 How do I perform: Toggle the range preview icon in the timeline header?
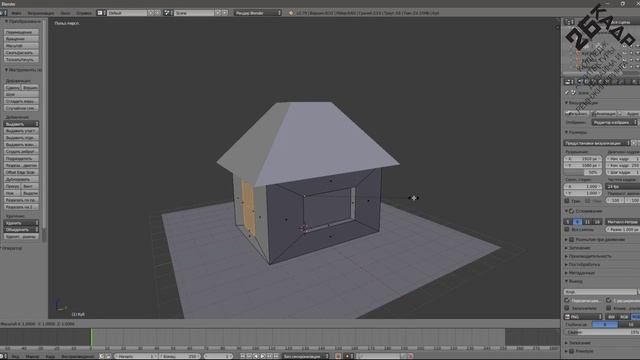click(x=102, y=356)
